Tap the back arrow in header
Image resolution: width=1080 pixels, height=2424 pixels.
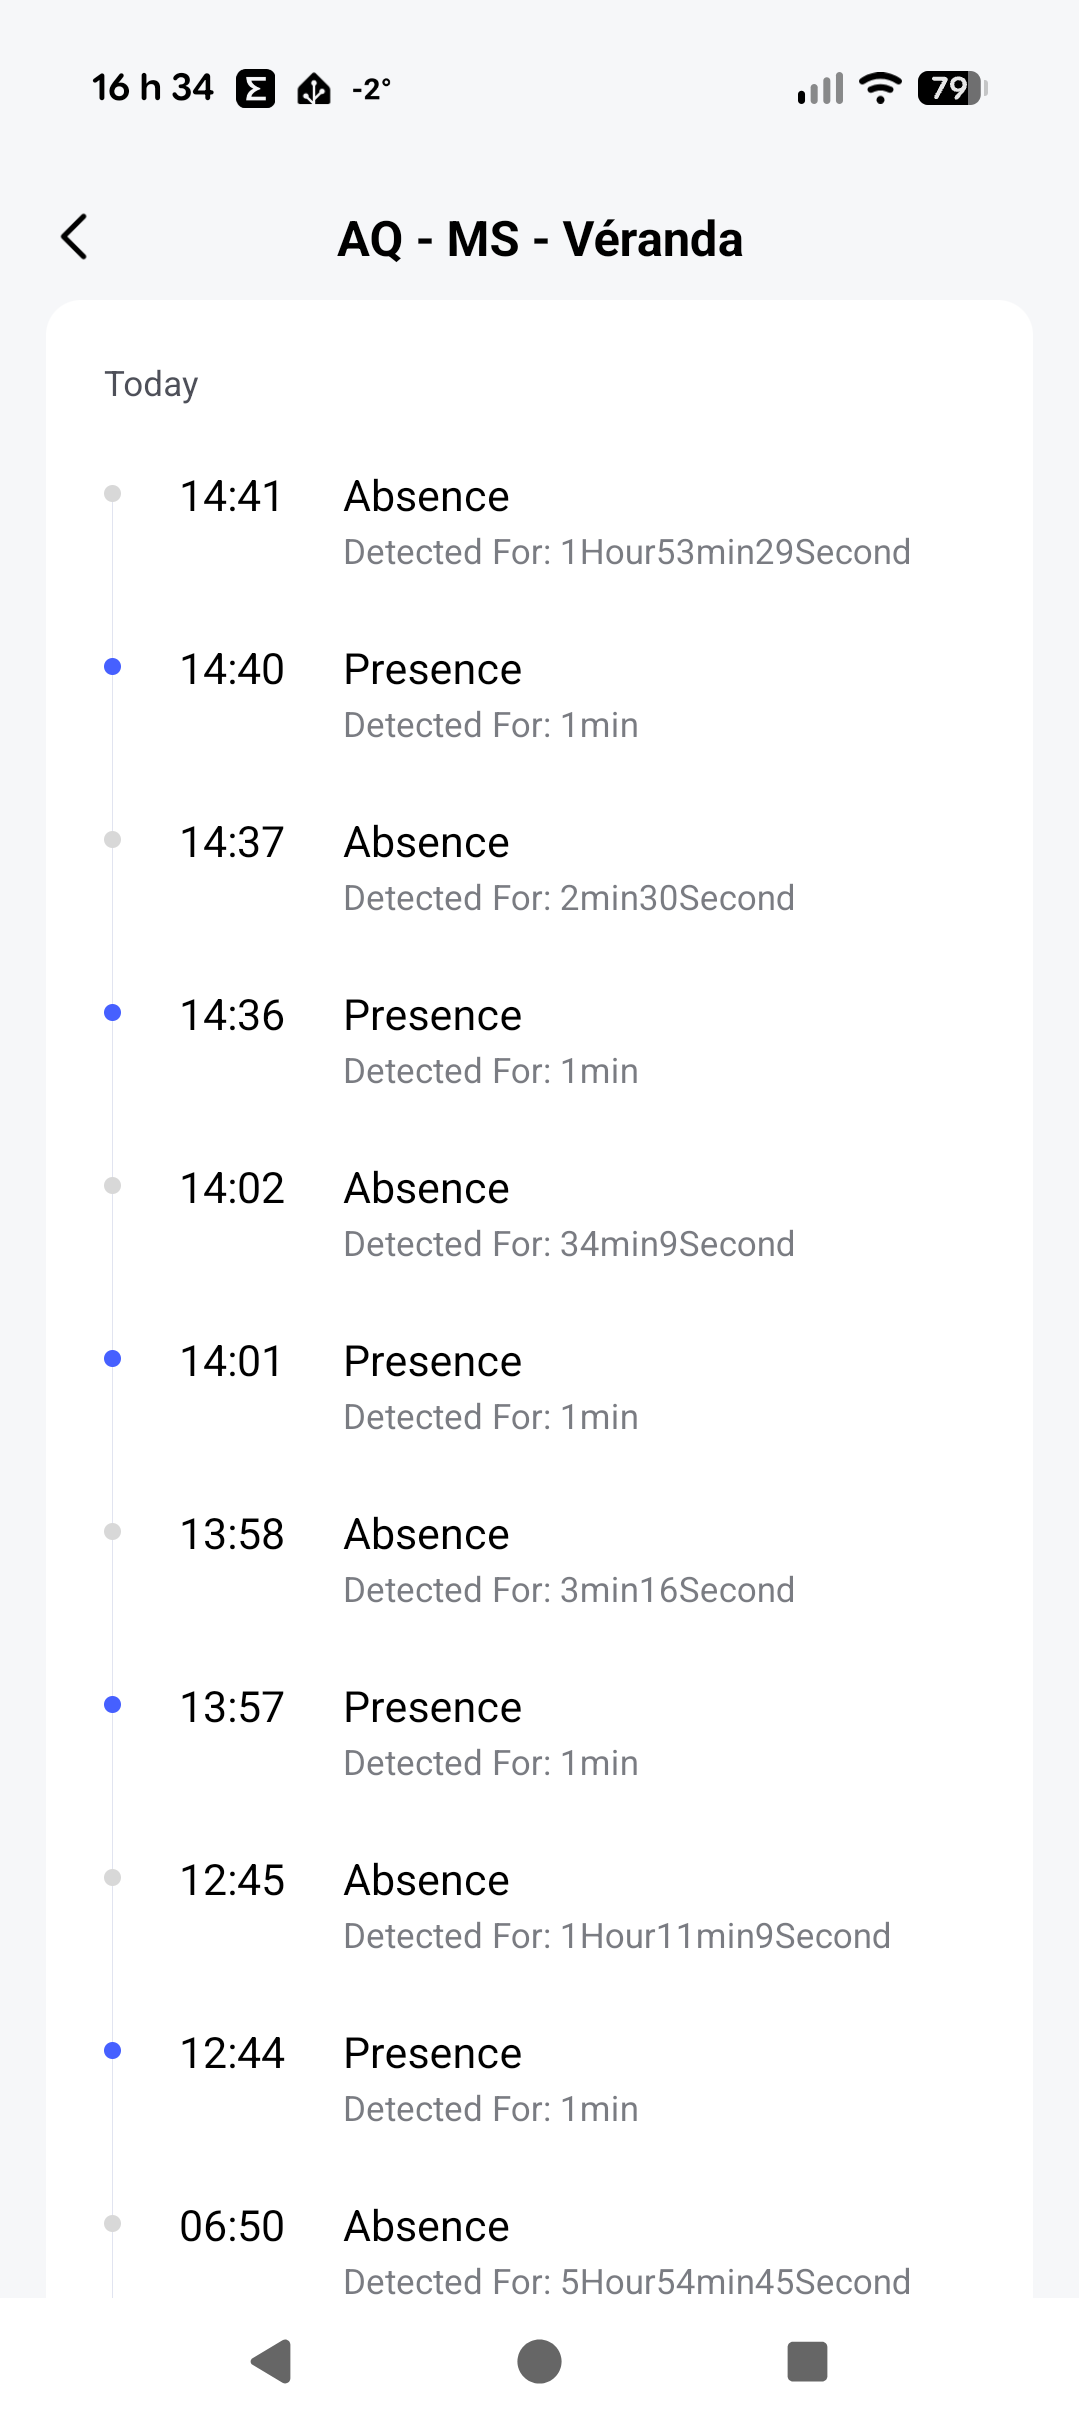[75, 237]
